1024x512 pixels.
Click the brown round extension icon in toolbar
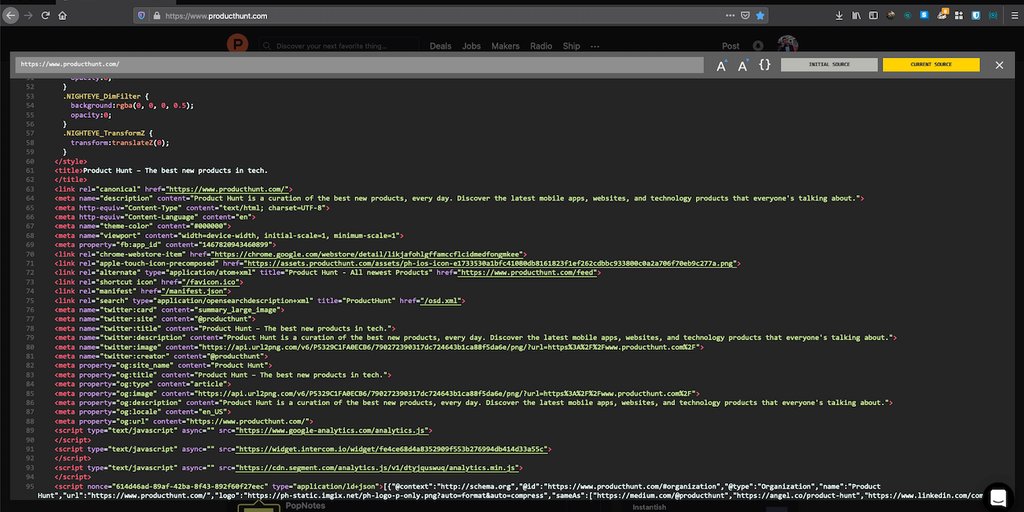[x=891, y=15]
